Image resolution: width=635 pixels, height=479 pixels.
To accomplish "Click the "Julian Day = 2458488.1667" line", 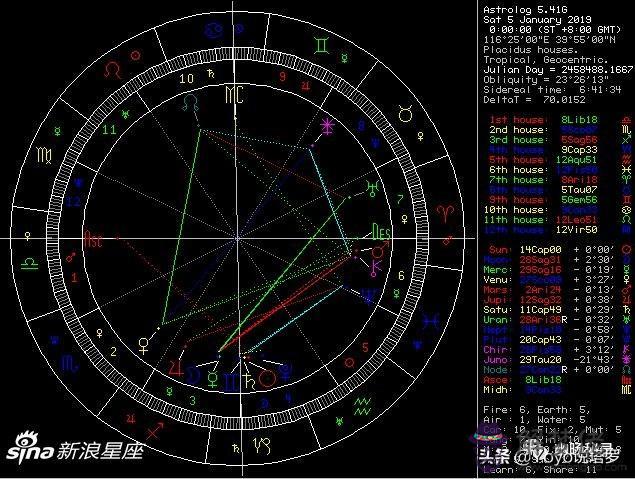I will [558, 70].
